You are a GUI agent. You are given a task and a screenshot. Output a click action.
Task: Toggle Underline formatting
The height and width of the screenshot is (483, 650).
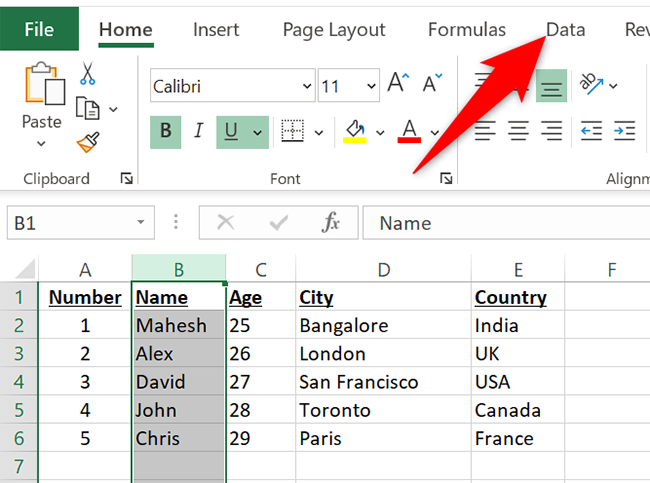coord(232,131)
